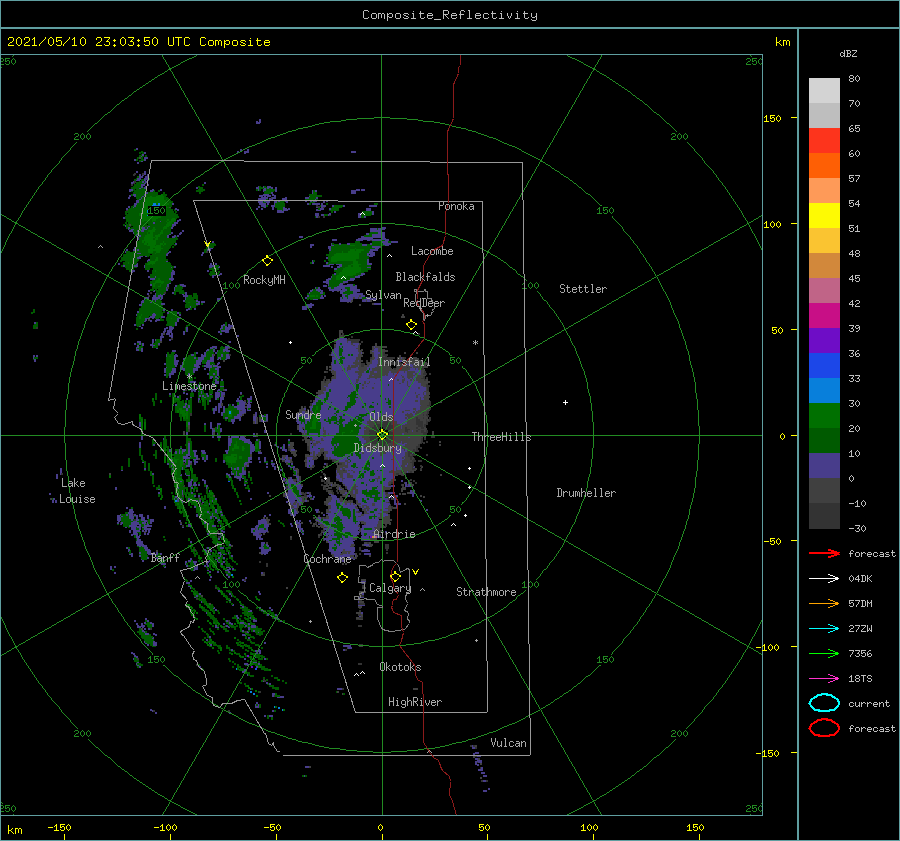Click the Limestone label
Viewport: 900px width, 841px height.
point(189,386)
